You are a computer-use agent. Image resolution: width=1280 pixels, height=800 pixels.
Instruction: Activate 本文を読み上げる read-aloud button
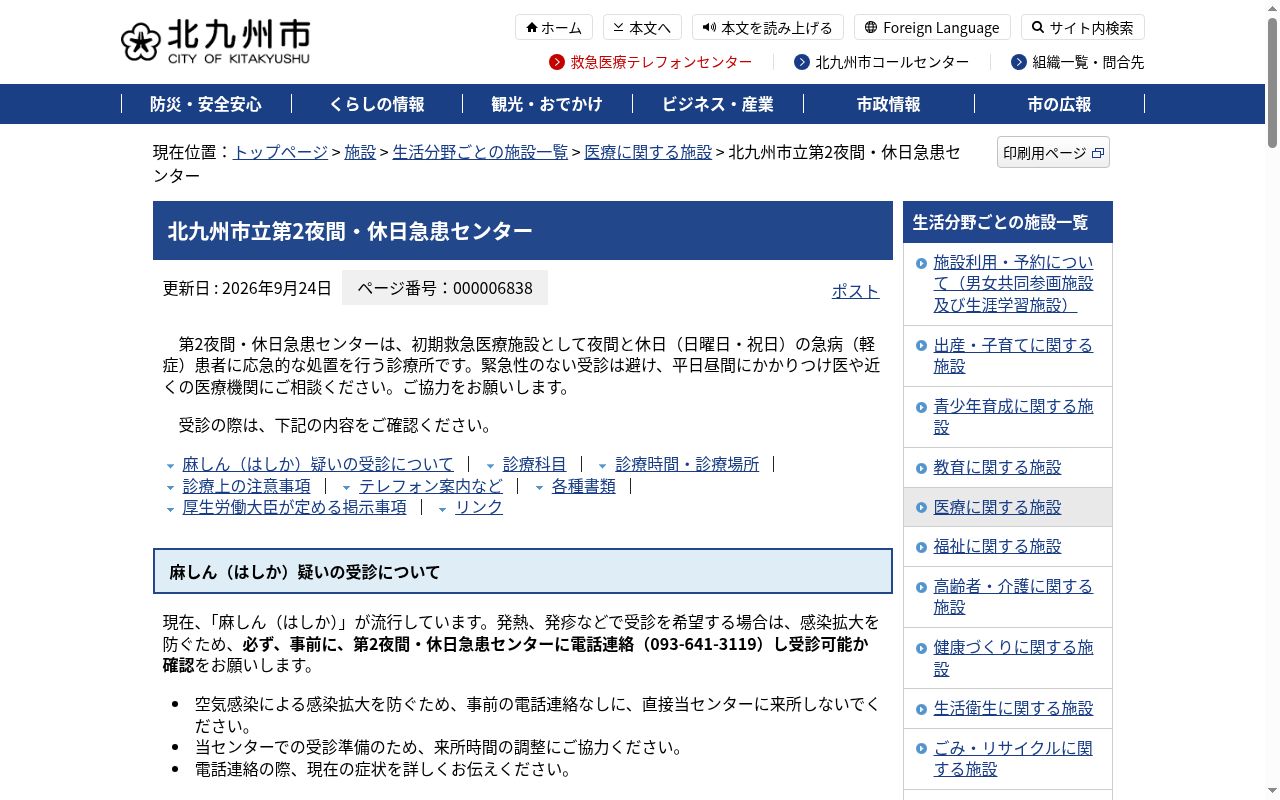(768, 27)
